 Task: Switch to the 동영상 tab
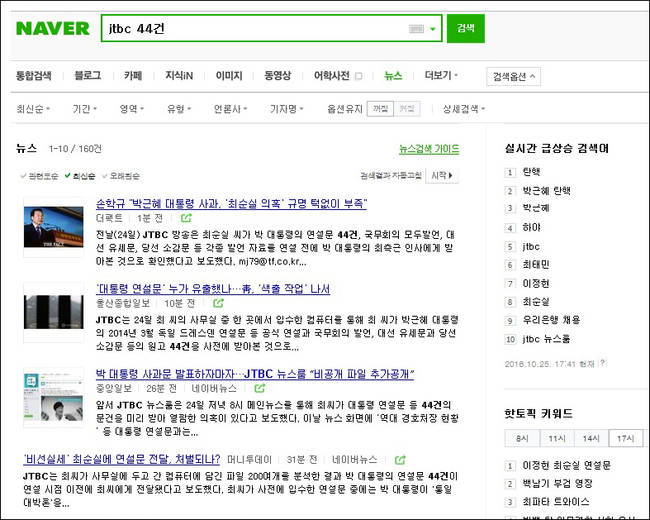(277, 75)
